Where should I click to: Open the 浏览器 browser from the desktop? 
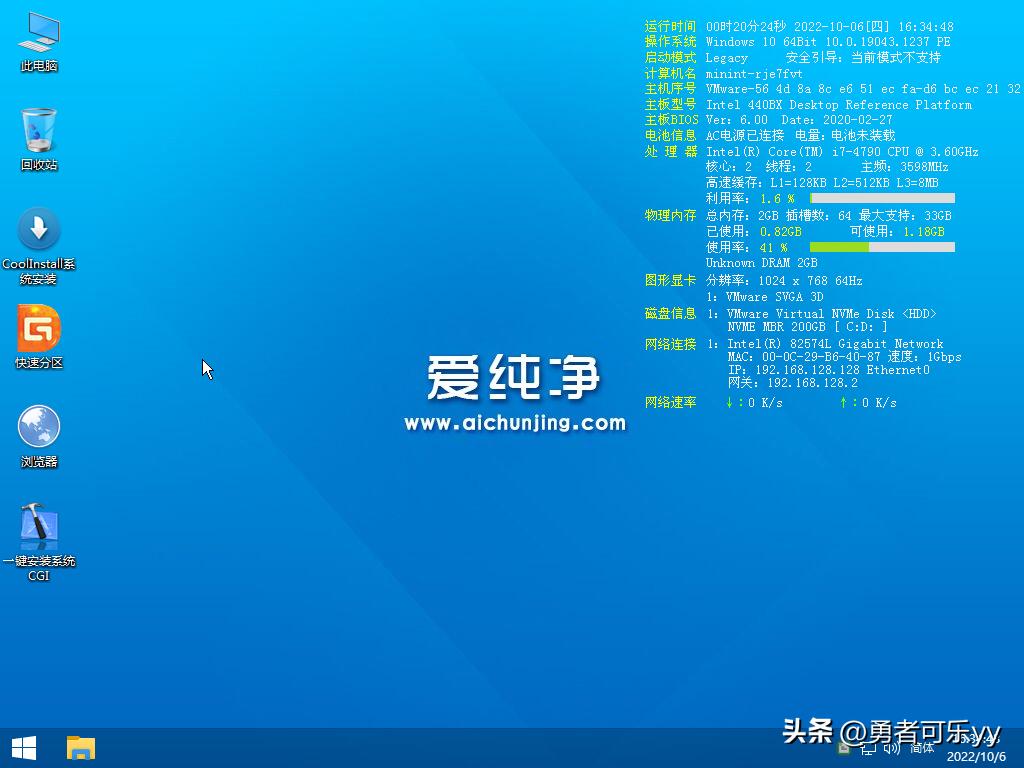[x=38, y=430]
